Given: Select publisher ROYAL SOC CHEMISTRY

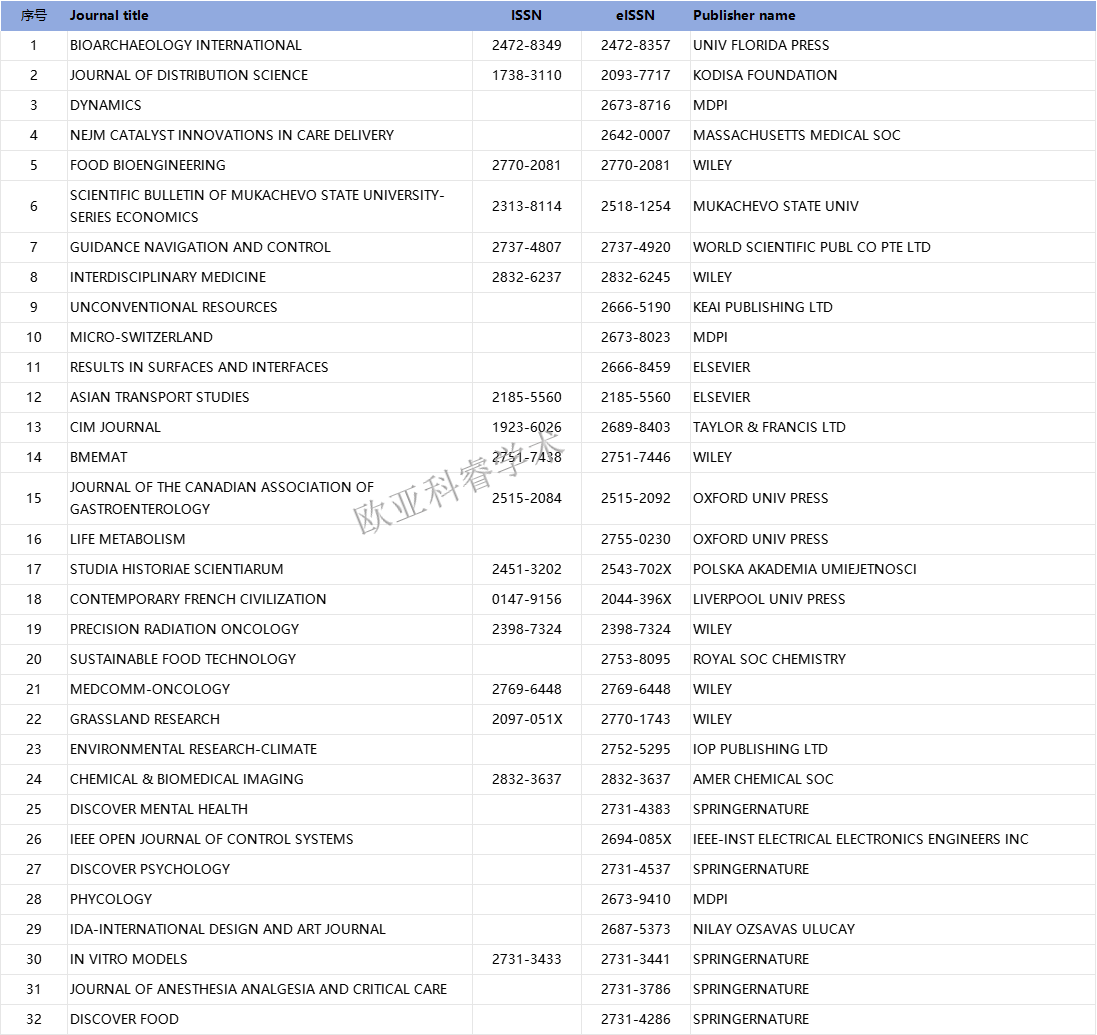Looking at the screenshot, I should pos(770,661).
